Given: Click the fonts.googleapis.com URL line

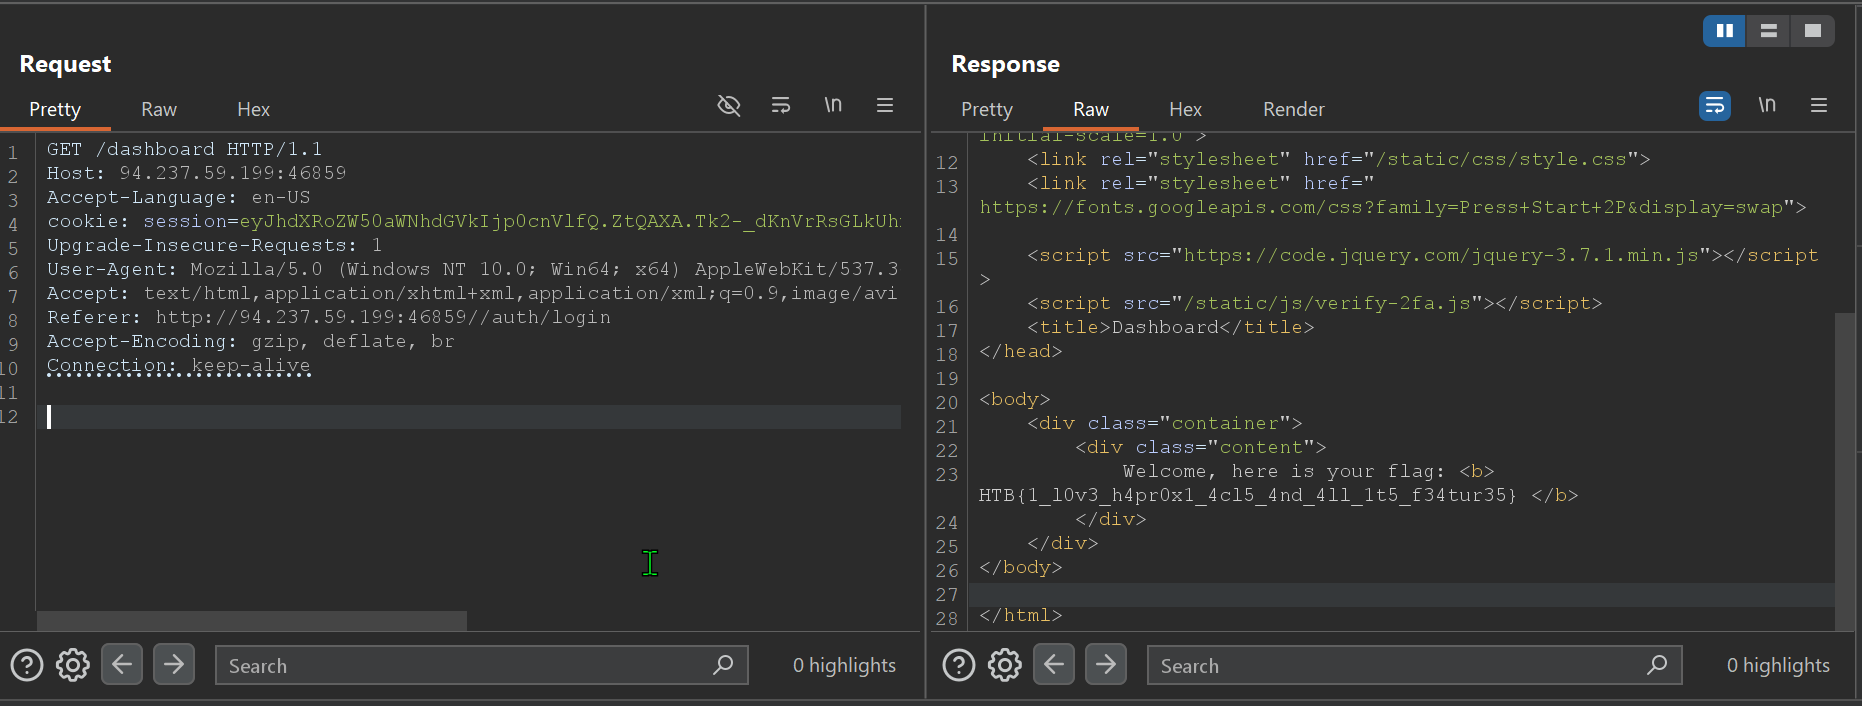Looking at the screenshot, I should [1393, 207].
